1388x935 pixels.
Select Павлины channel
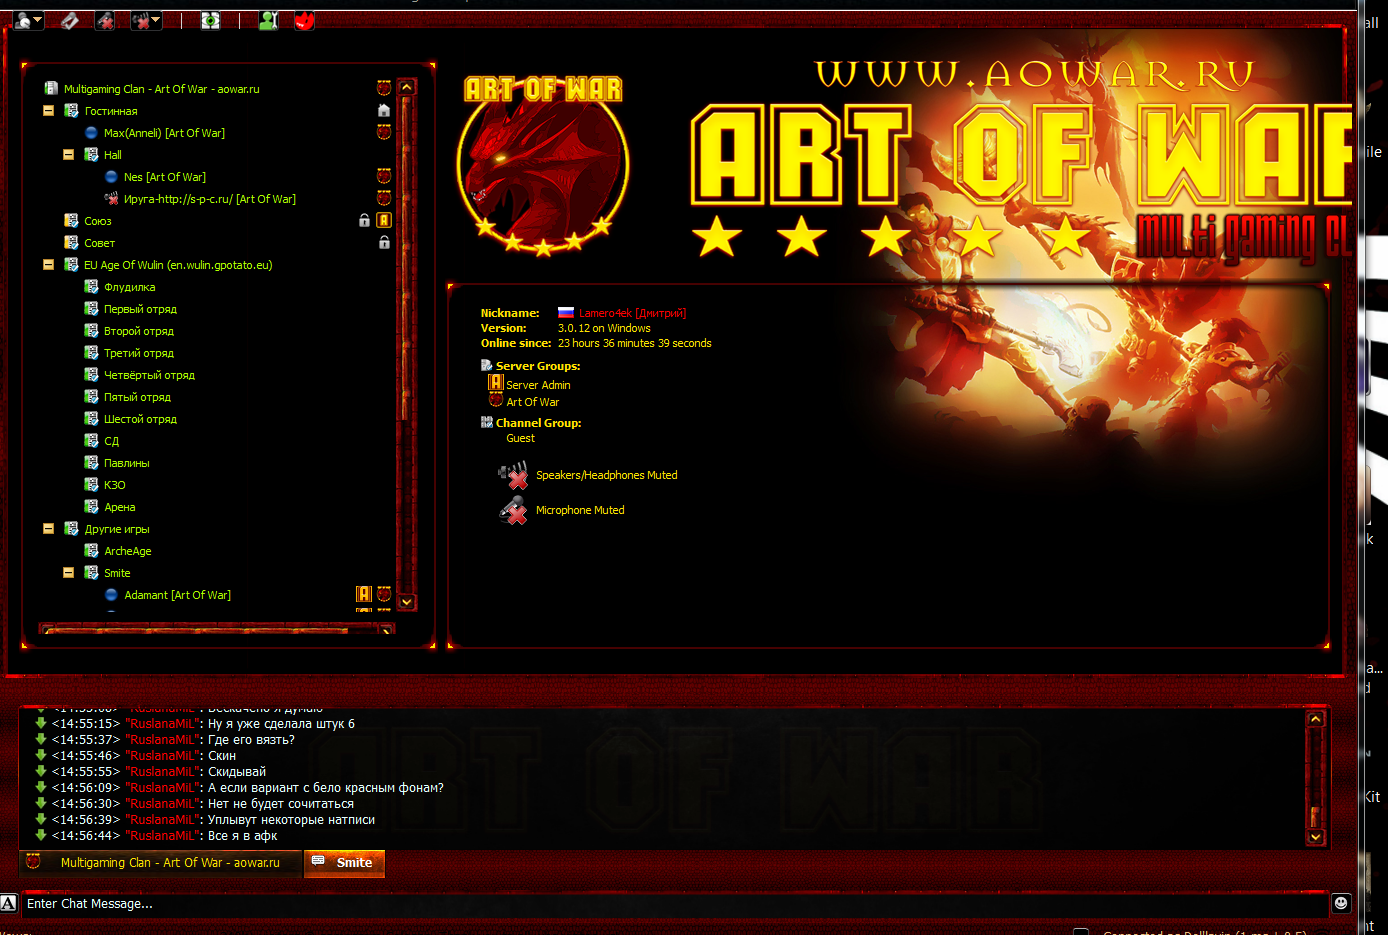coord(126,463)
